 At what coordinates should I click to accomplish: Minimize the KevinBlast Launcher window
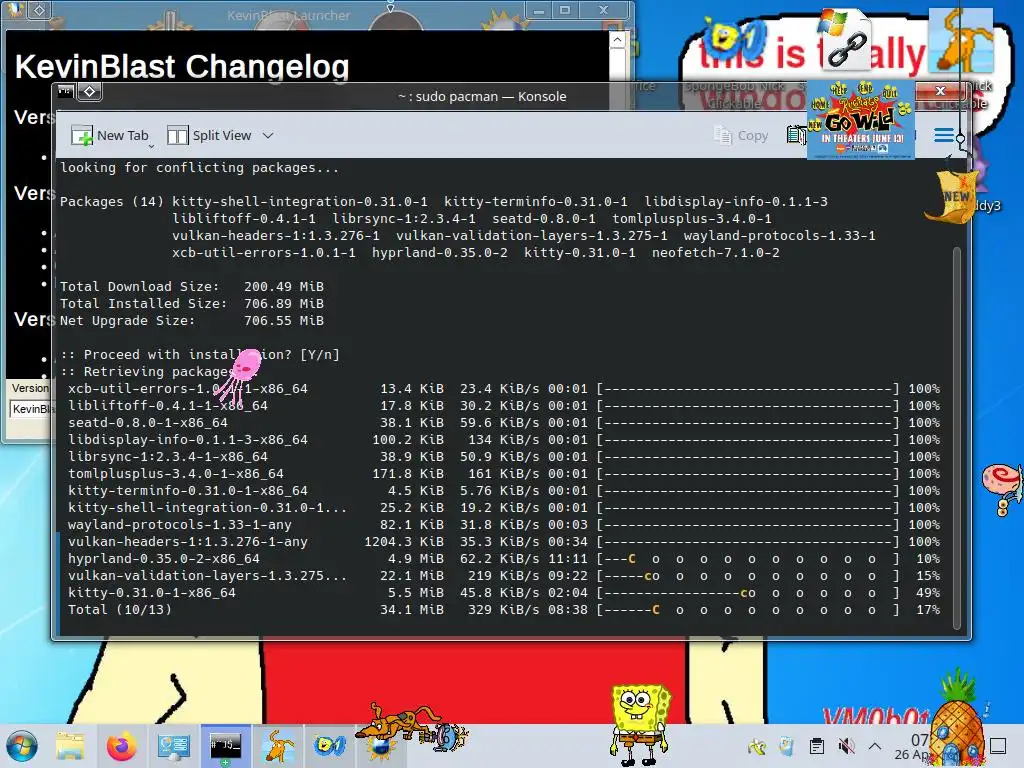pyautogui.click(x=539, y=10)
